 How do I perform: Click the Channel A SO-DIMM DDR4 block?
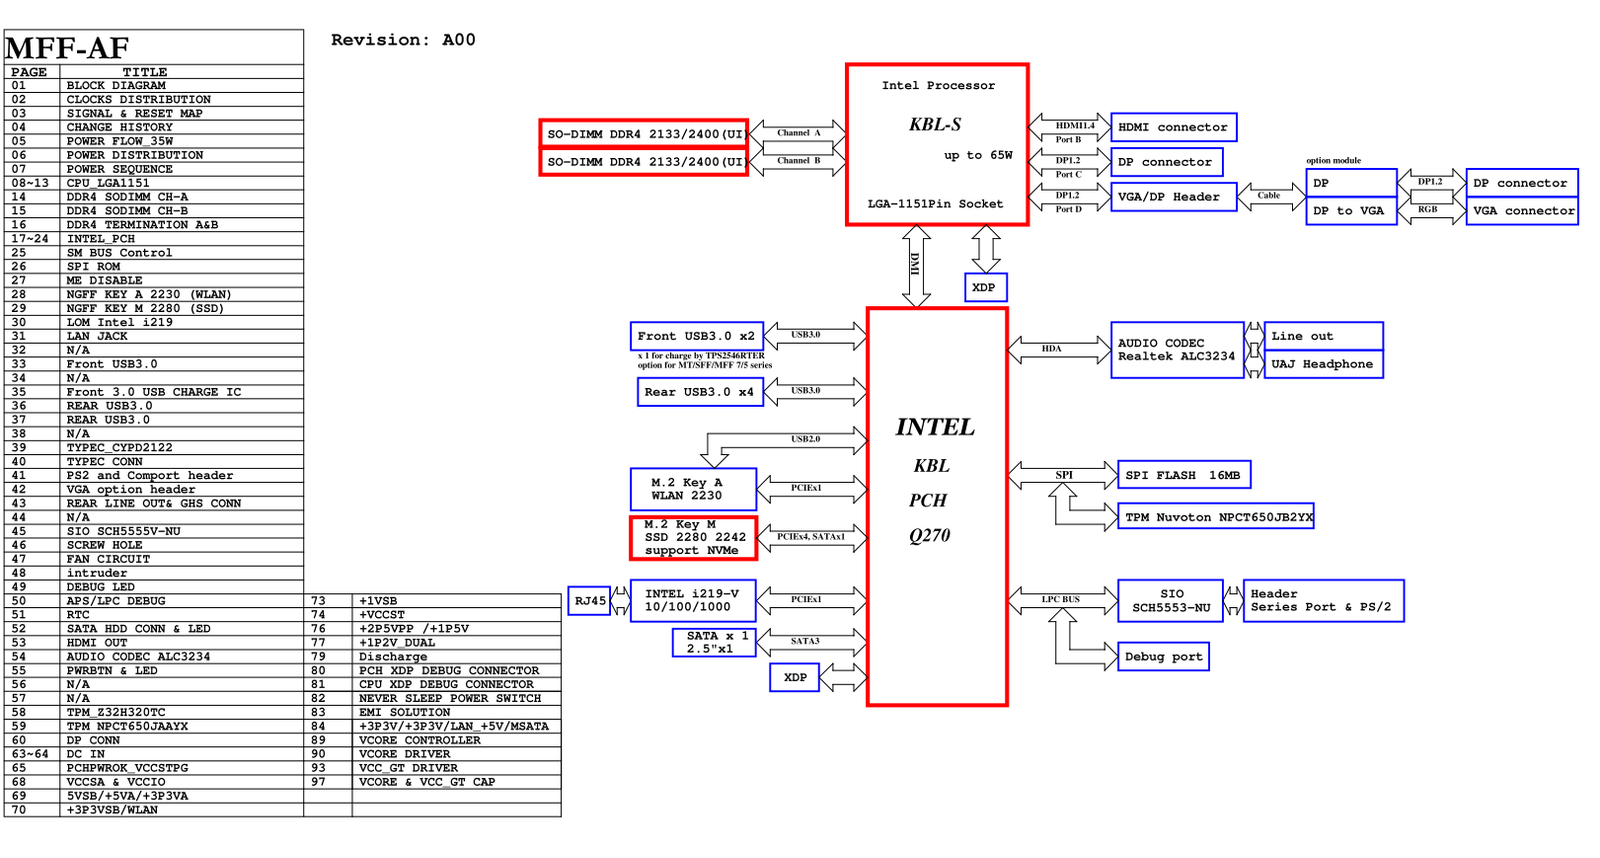(x=644, y=133)
